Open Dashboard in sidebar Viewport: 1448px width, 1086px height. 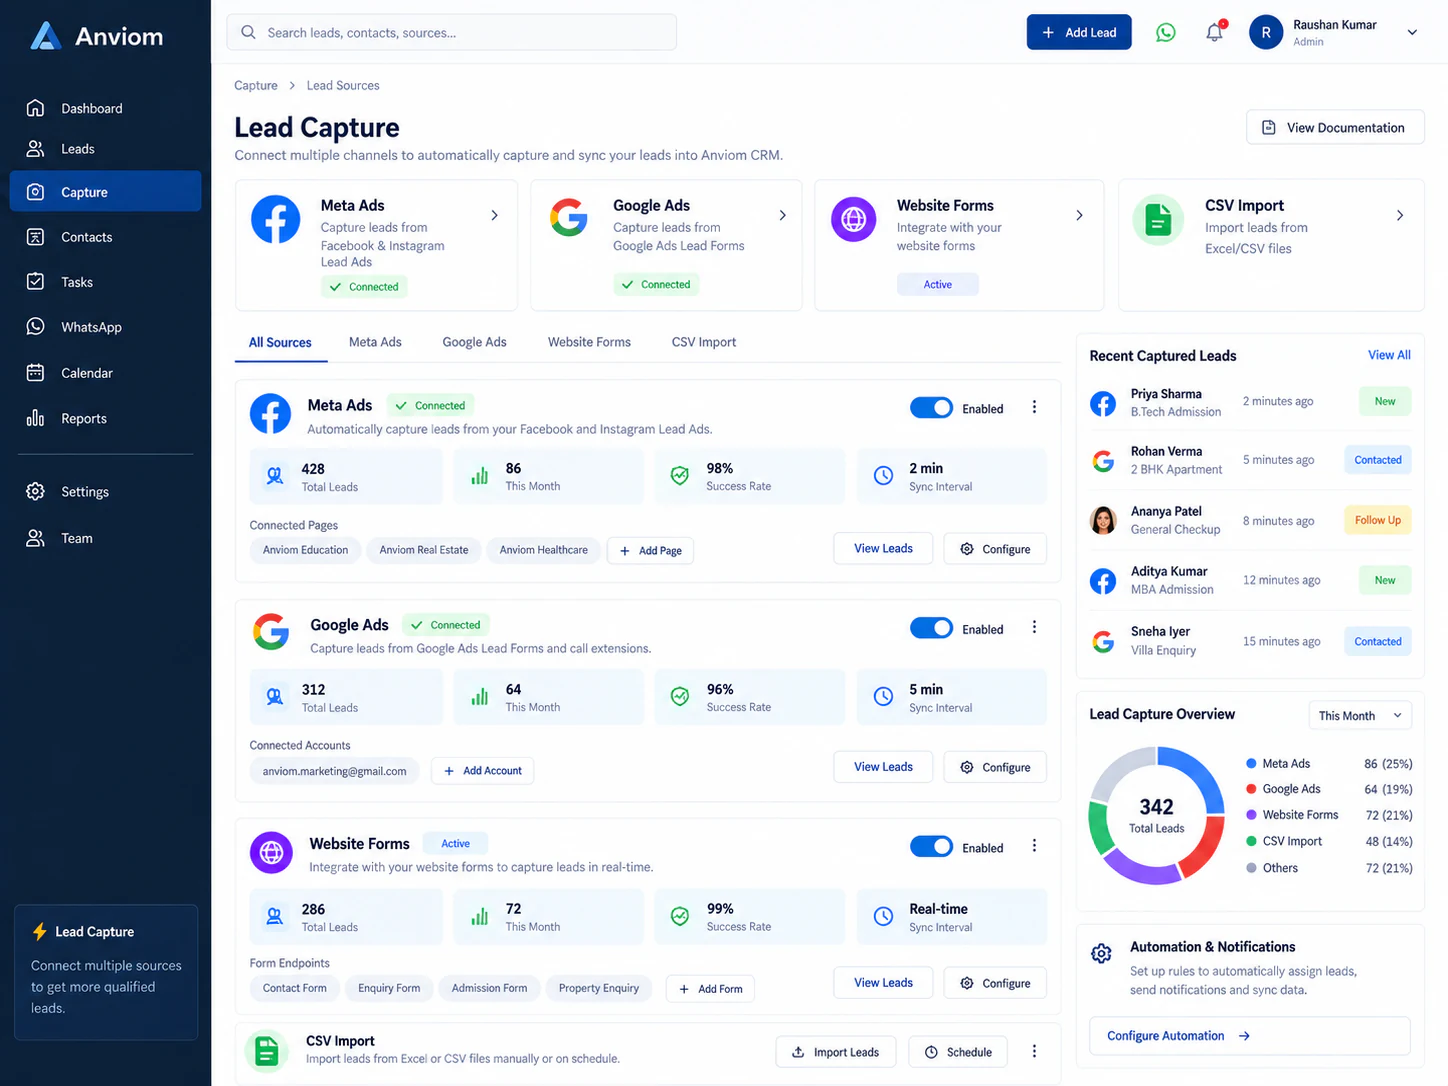(x=105, y=108)
